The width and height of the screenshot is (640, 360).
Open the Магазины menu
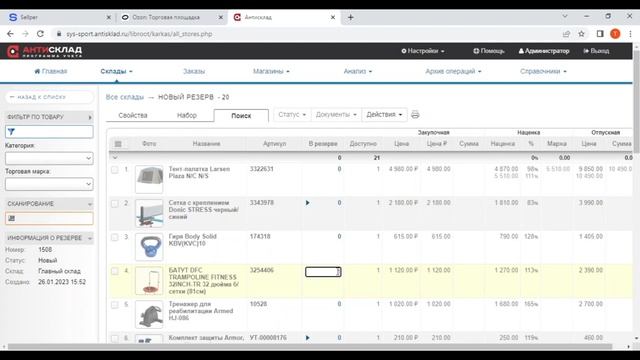point(271,71)
